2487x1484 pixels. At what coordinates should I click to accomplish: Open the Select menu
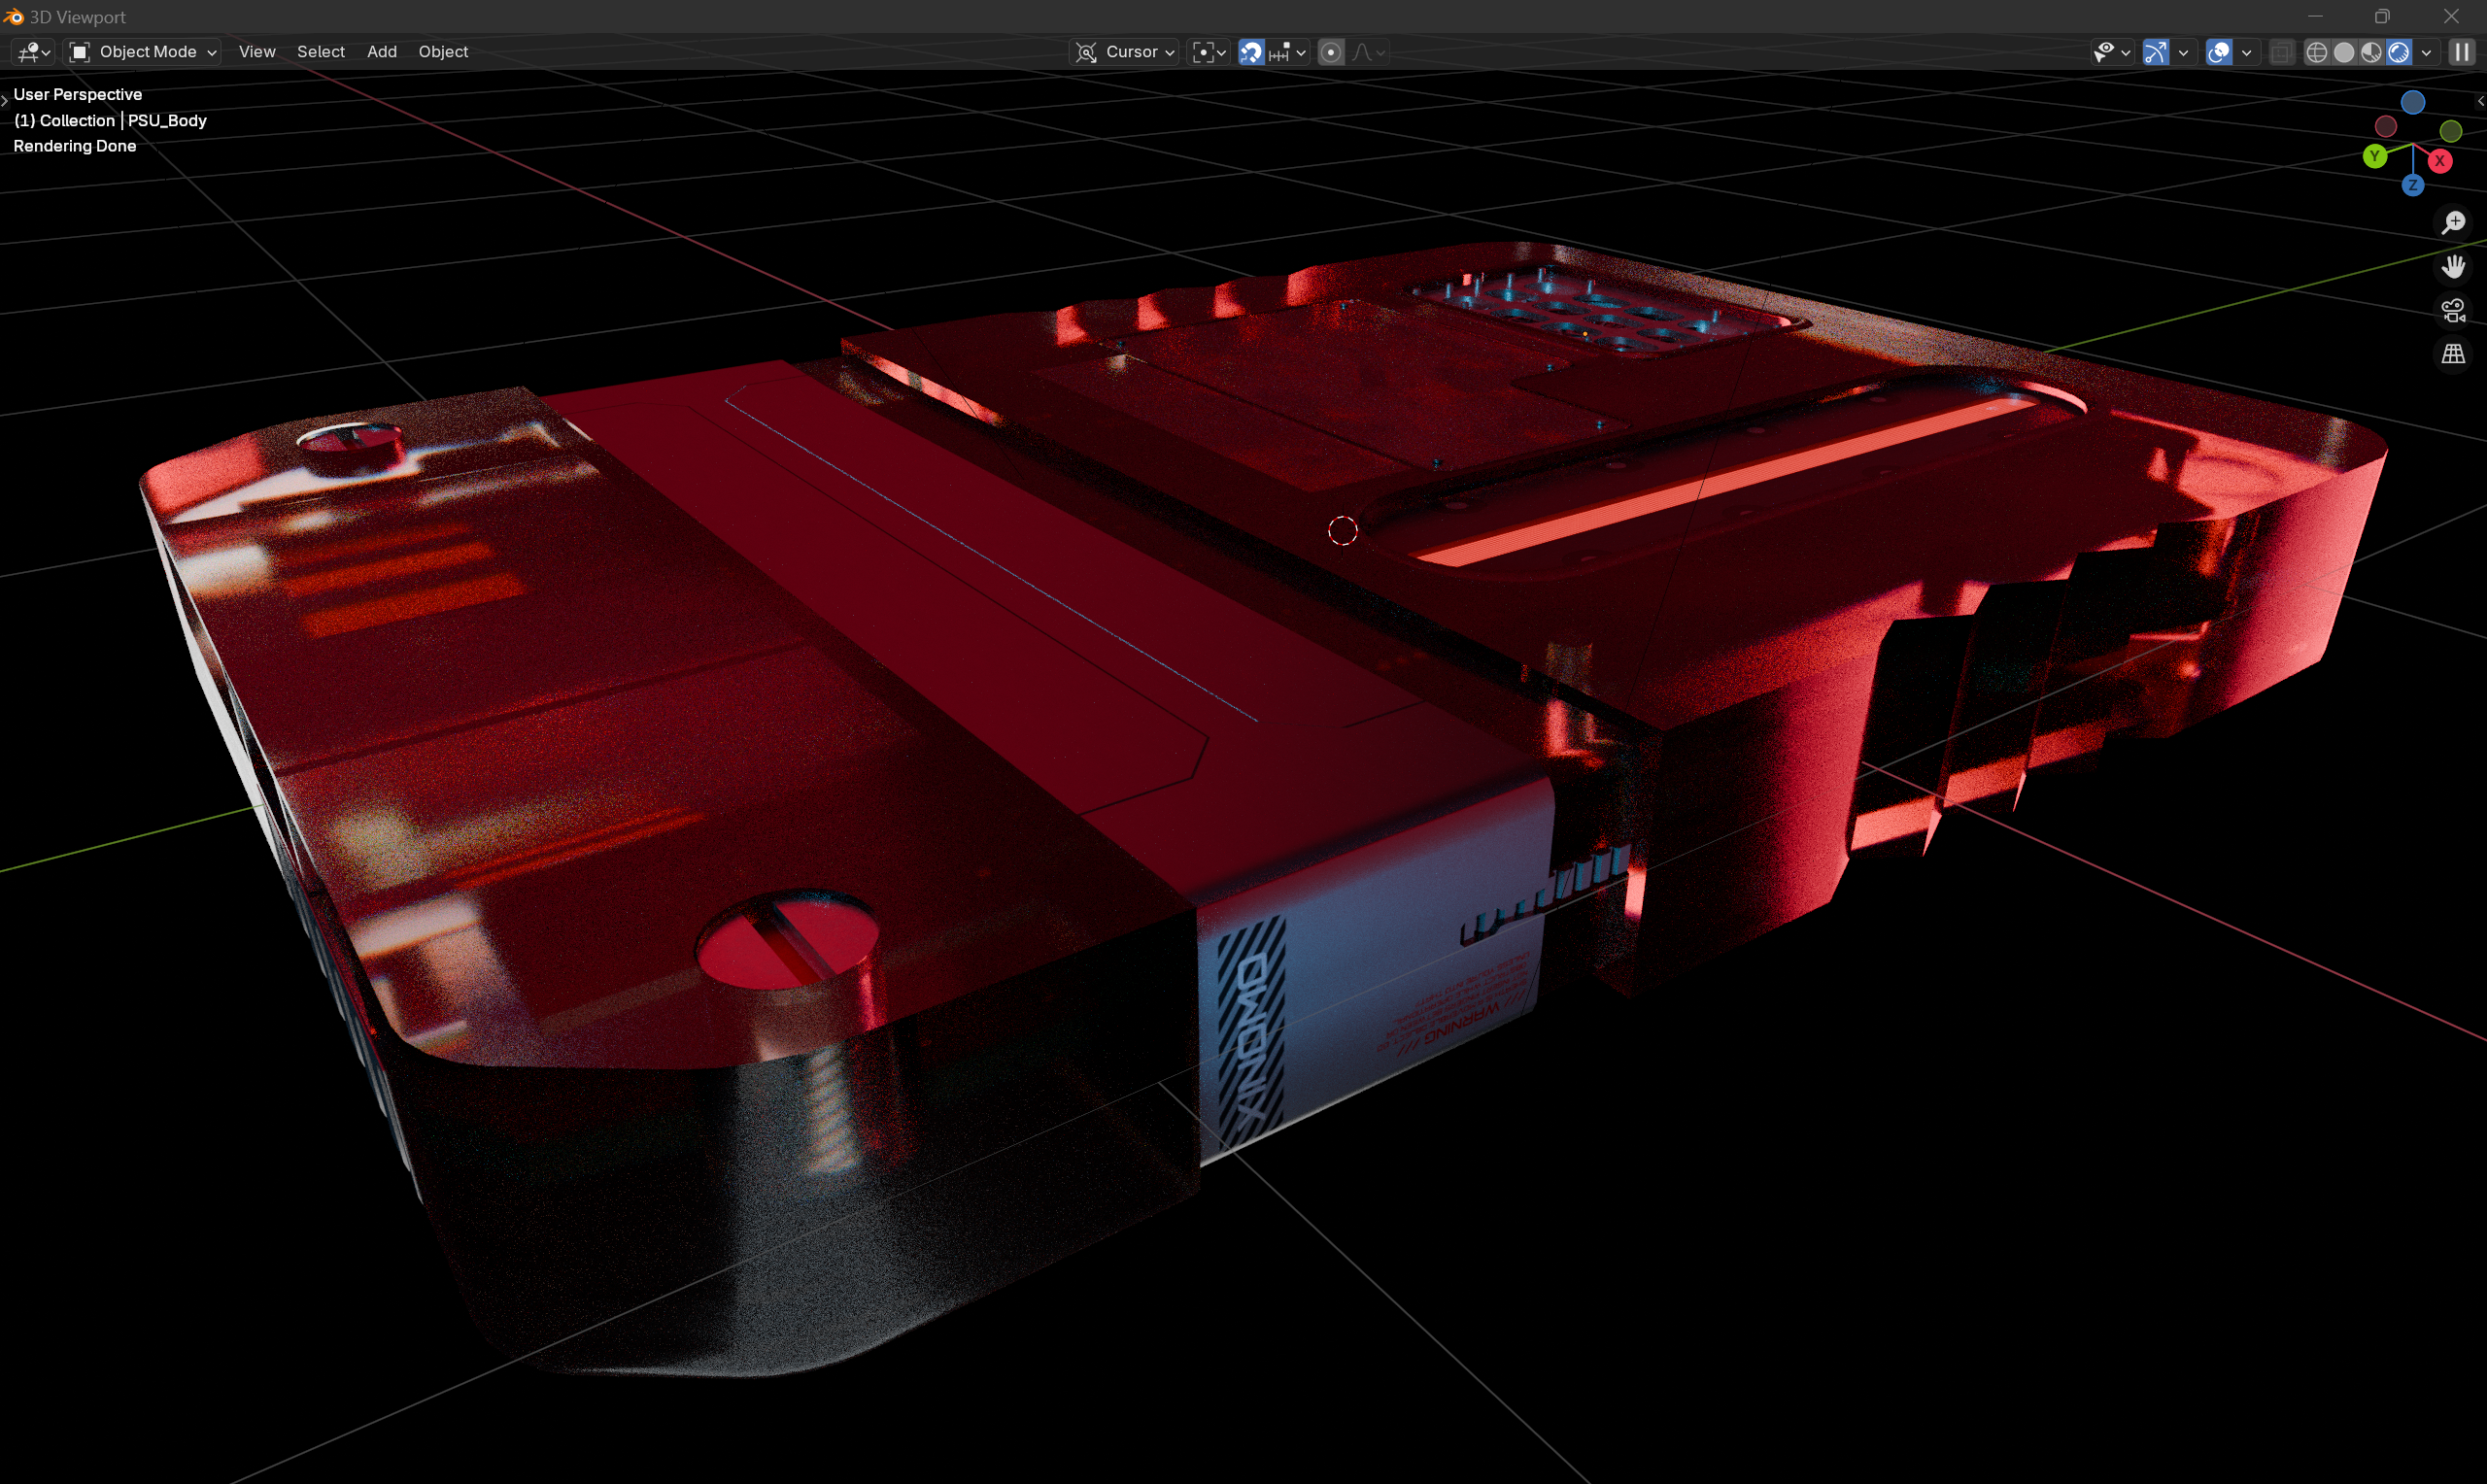click(320, 52)
